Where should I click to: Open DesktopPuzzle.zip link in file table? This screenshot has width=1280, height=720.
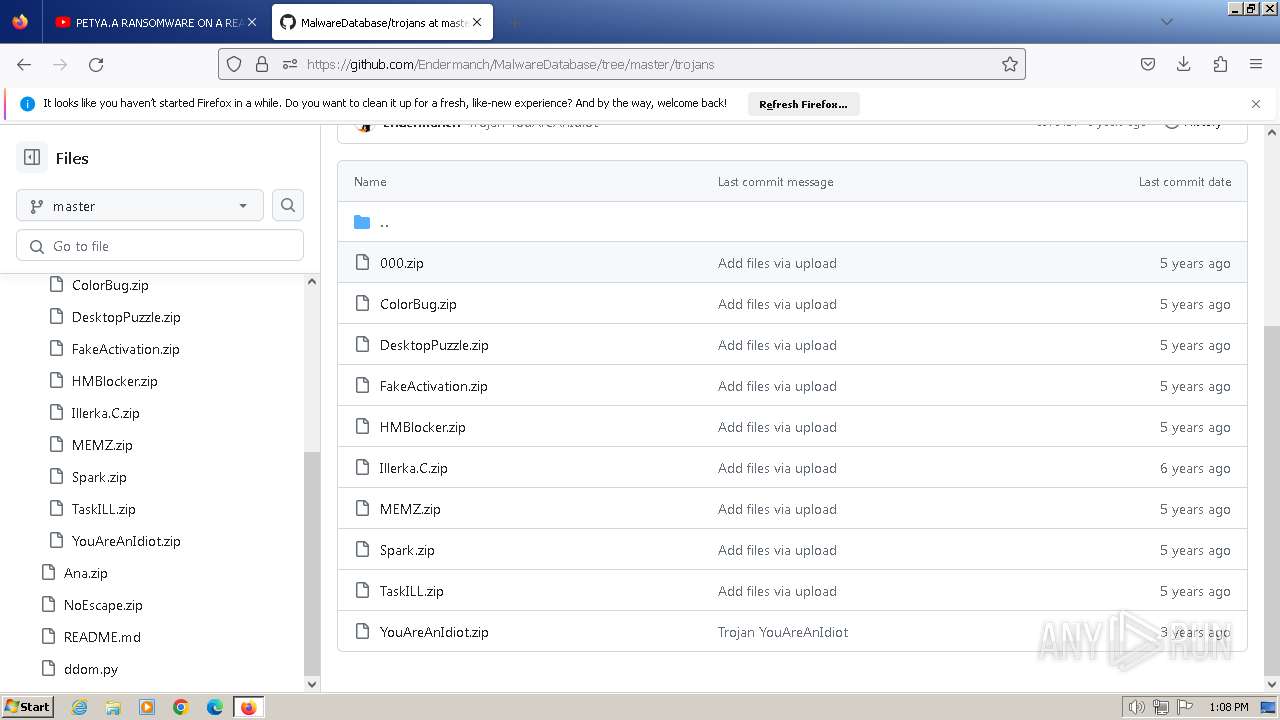[434, 345]
